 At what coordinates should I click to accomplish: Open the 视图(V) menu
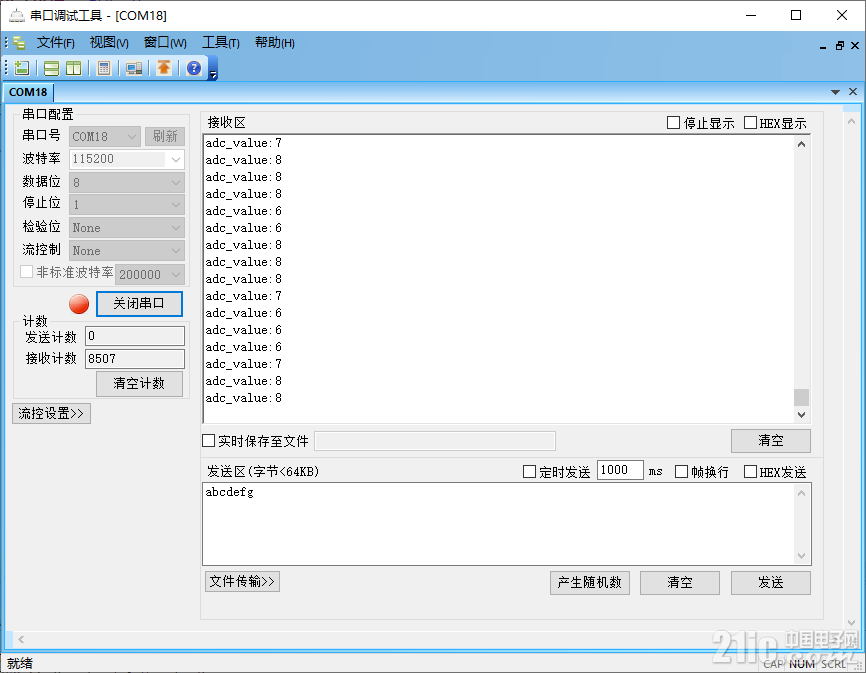[x=109, y=43]
